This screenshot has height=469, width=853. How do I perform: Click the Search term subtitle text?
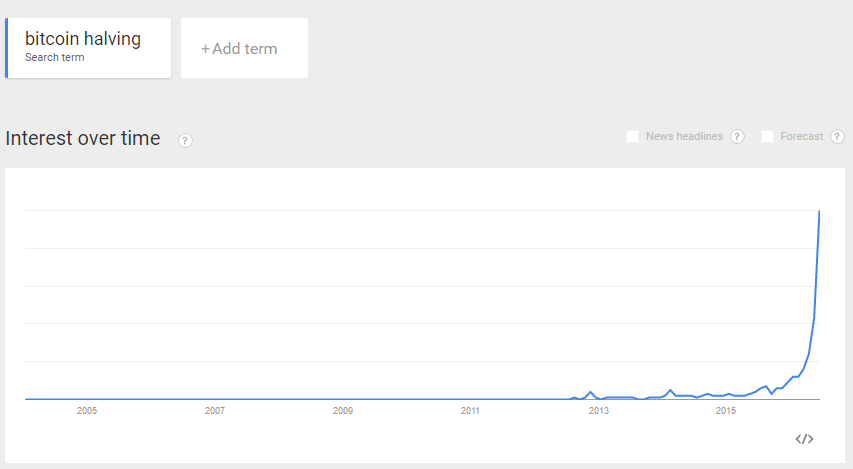(x=54, y=57)
